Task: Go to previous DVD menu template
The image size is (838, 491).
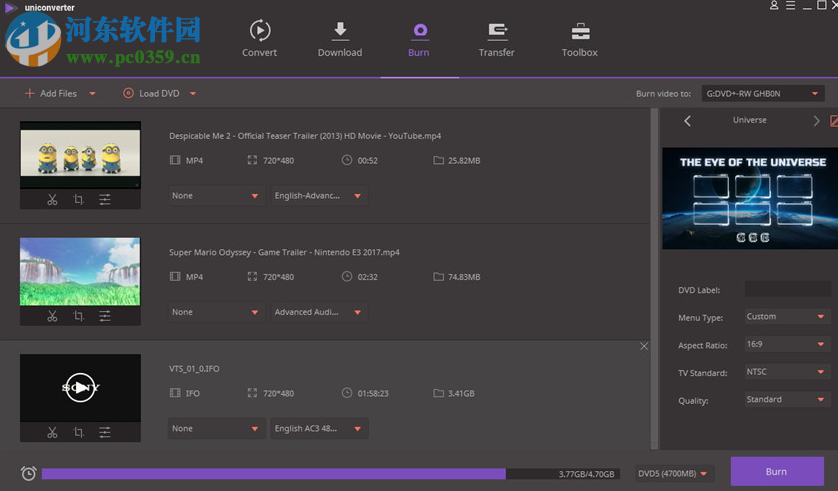Action: click(x=688, y=121)
